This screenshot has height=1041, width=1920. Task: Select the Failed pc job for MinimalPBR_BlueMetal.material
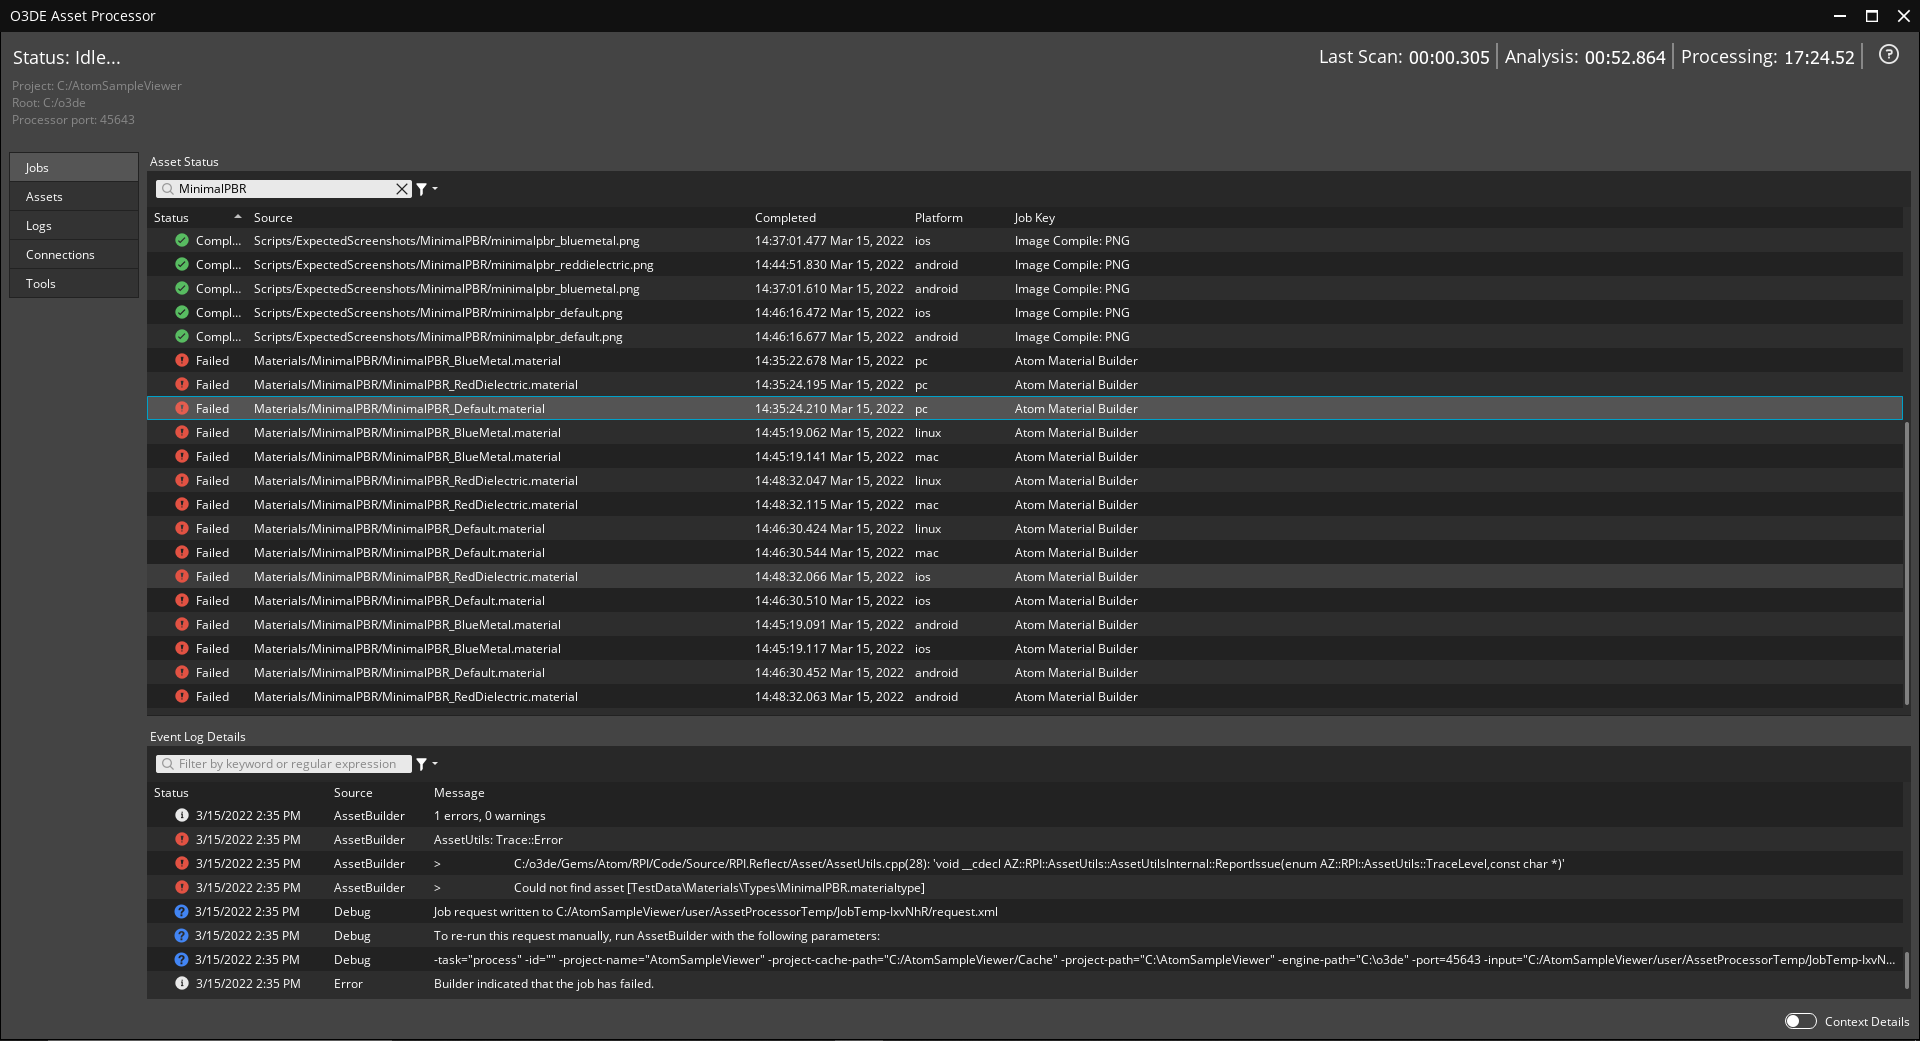[x=408, y=360]
